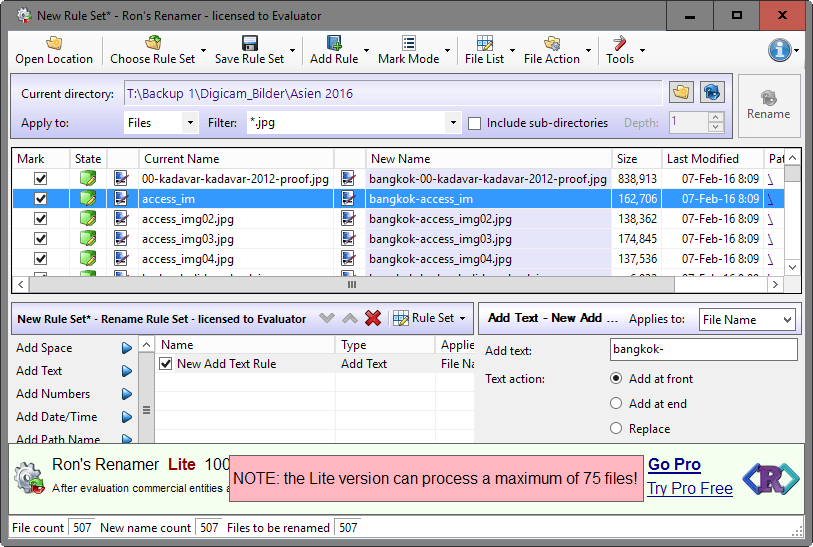Click the Rename button icon
This screenshot has height=547, width=813.
[768, 98]
